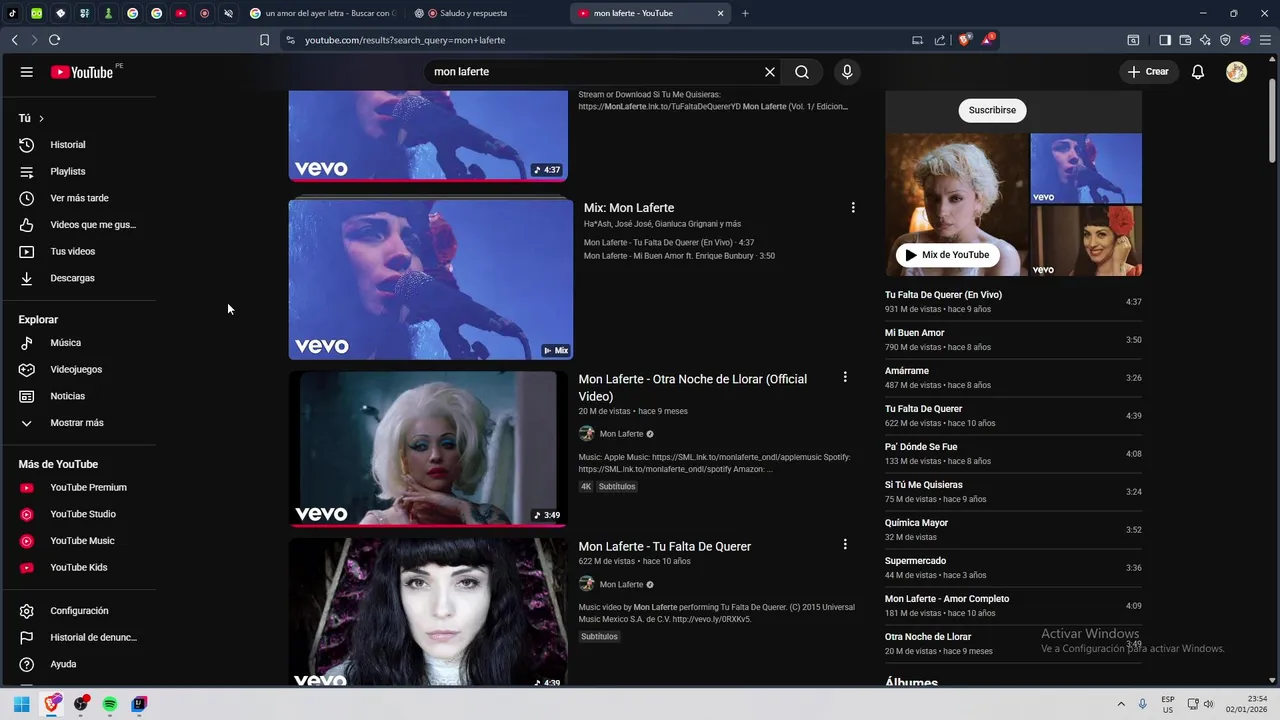Play Amárrame from list

[x=1013, y=377]
